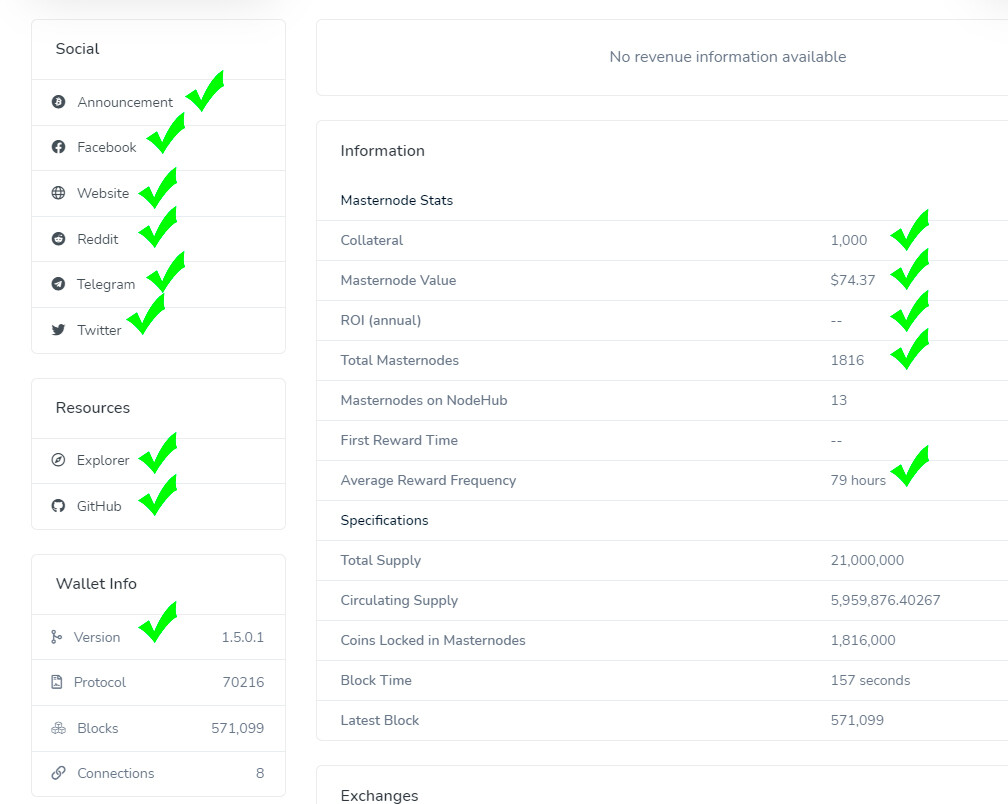Click the Telegram paper plane icon
This screenshot has width=1008, height=804.
(58, 283)
